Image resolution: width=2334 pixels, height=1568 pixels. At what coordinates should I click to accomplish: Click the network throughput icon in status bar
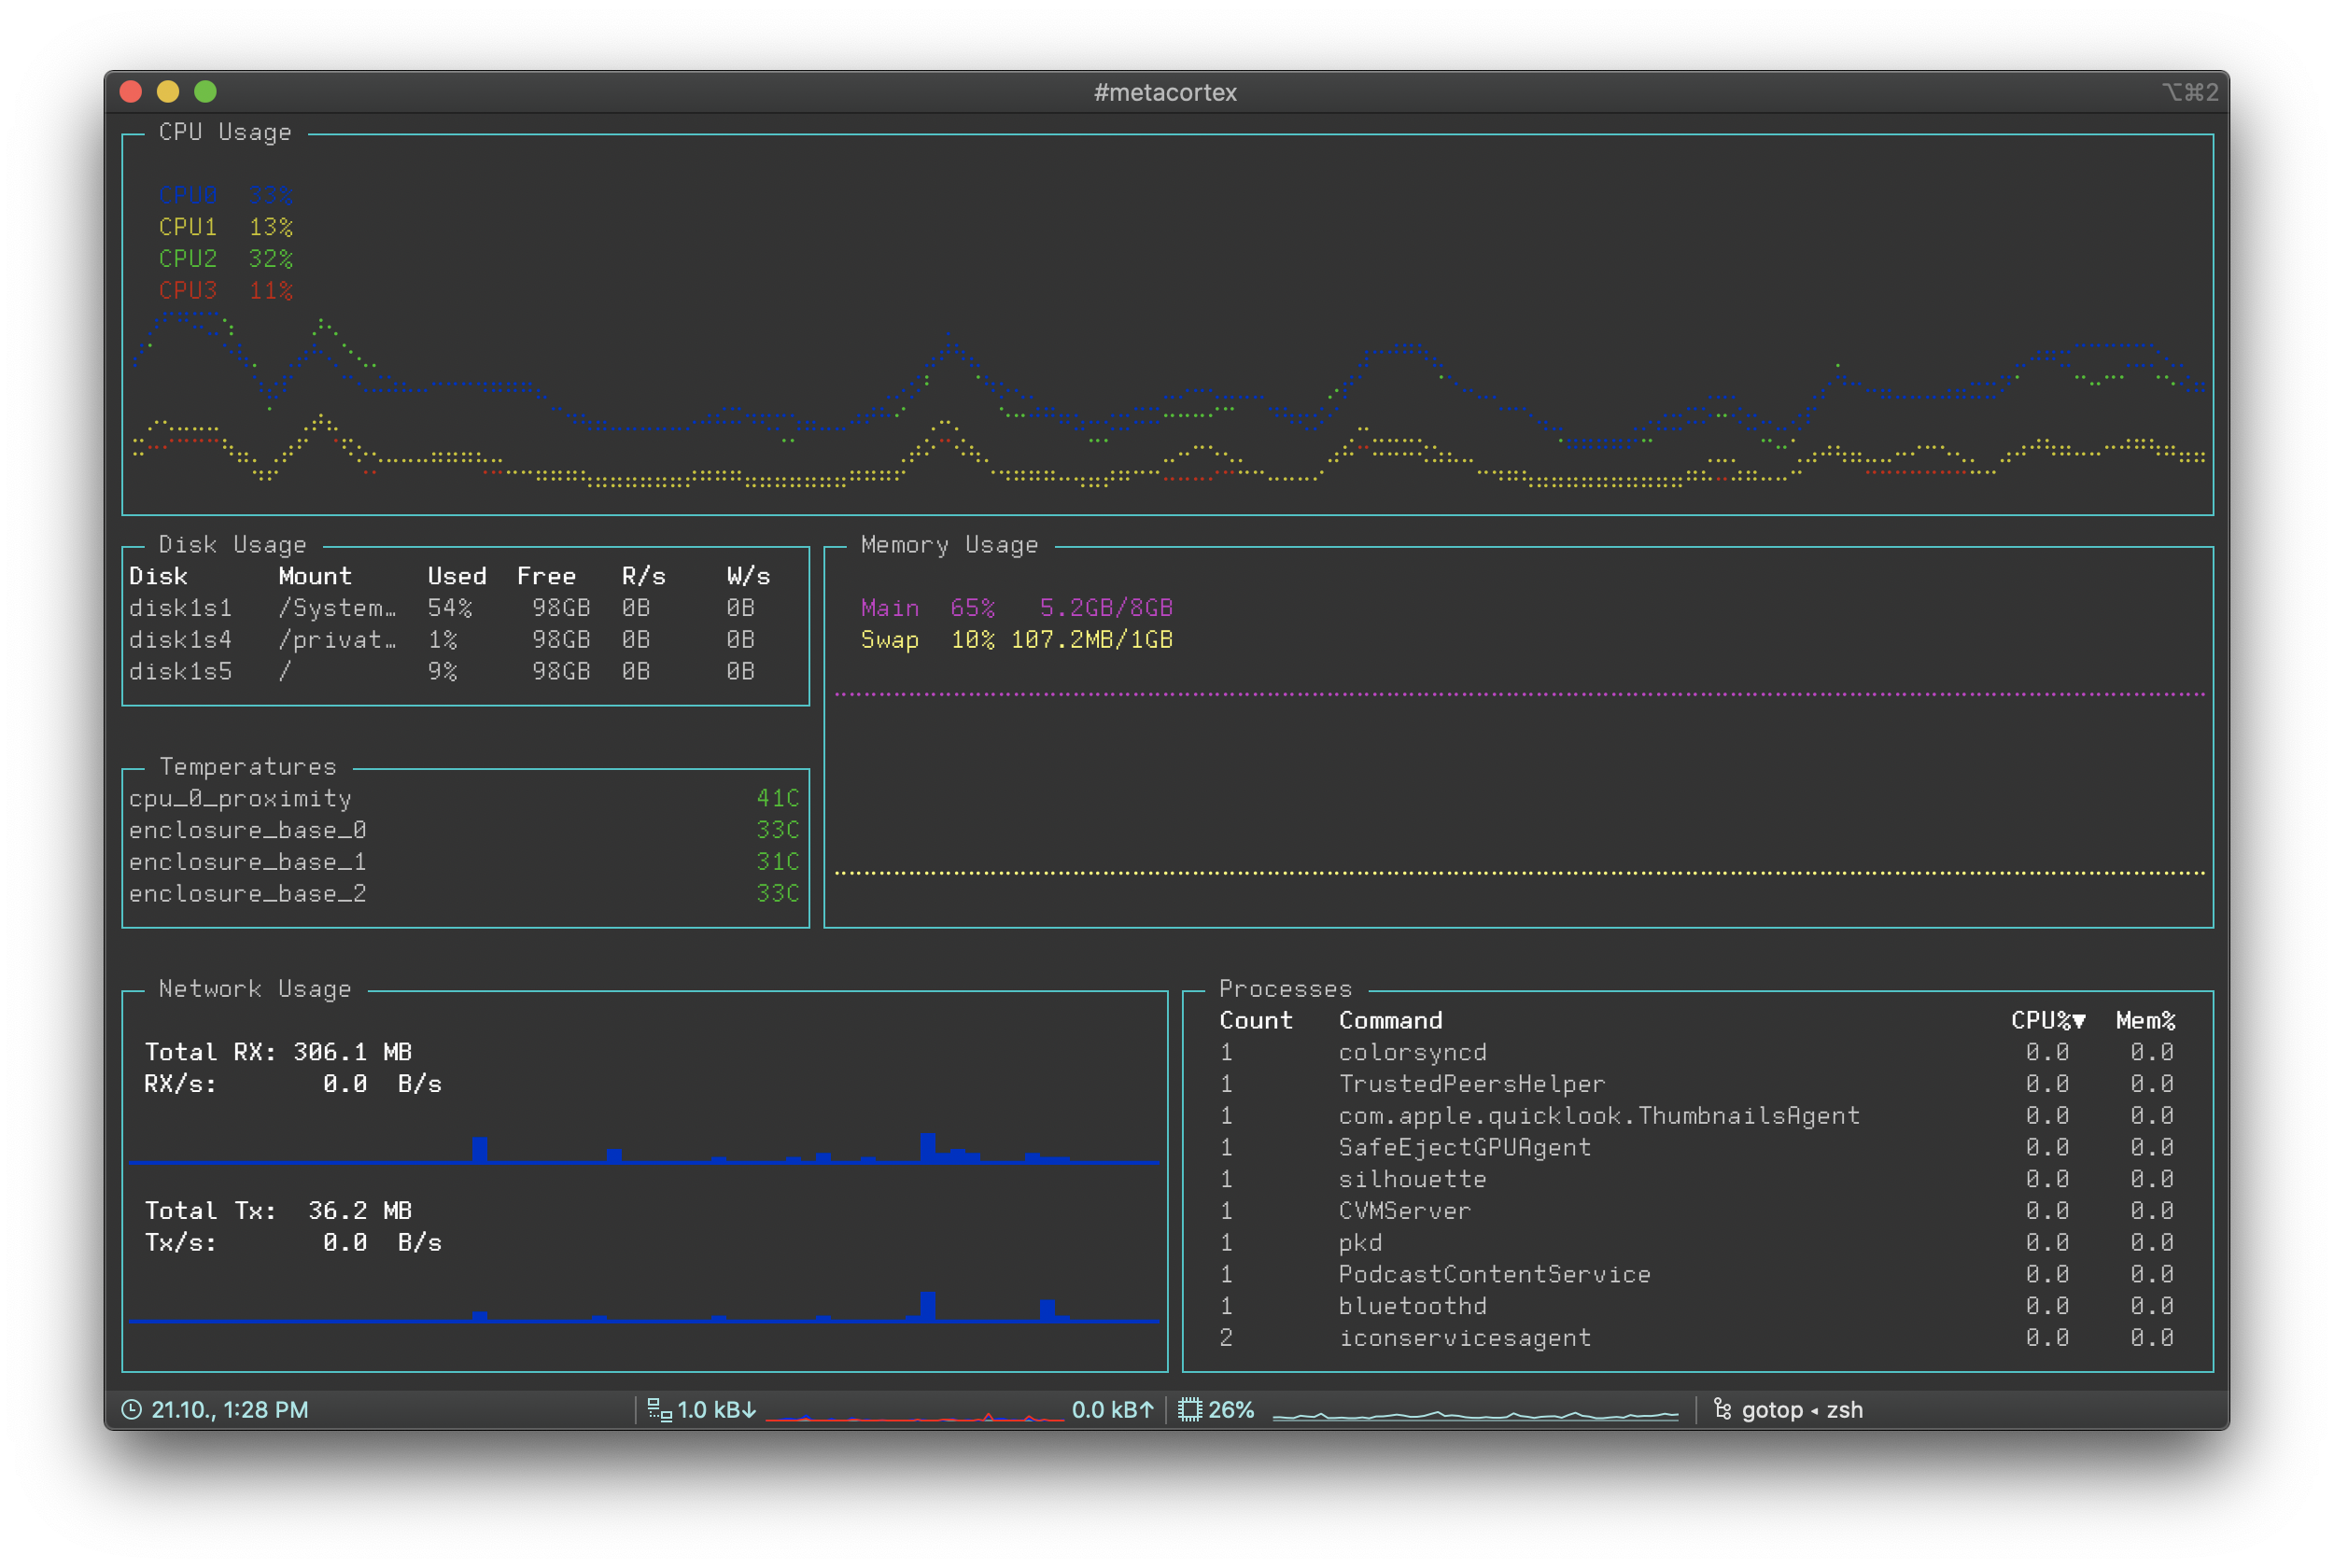point(660,1410)
